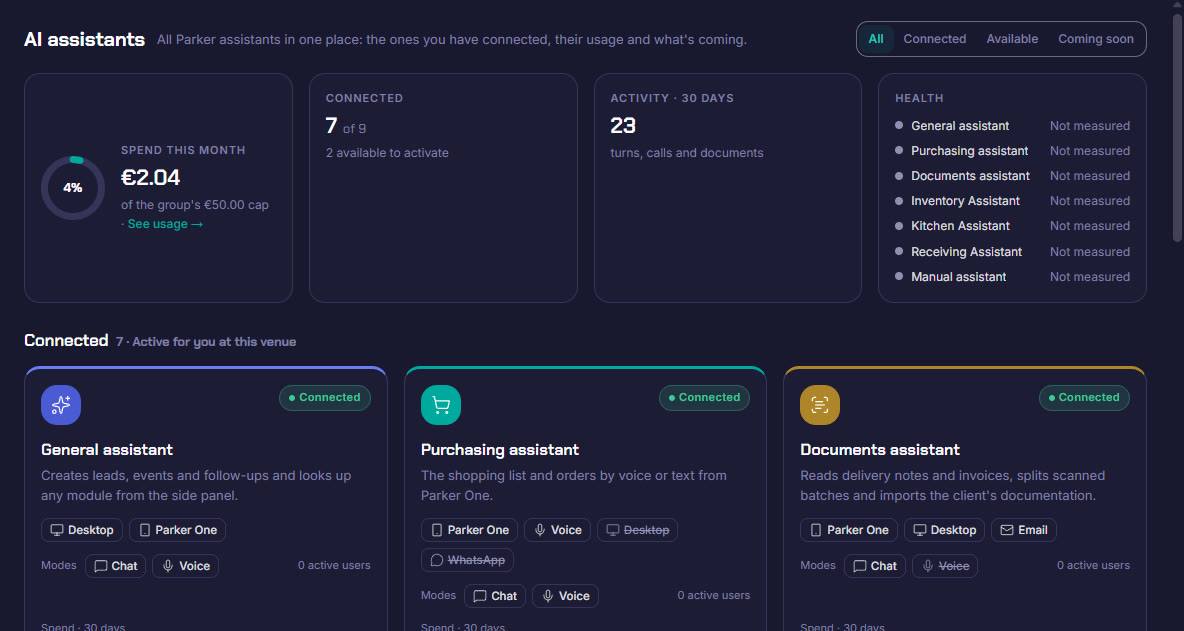The image size is (1184, 631).
Task: Select Chat mode on Documents assistant card
Action: [x=875, y=566]
